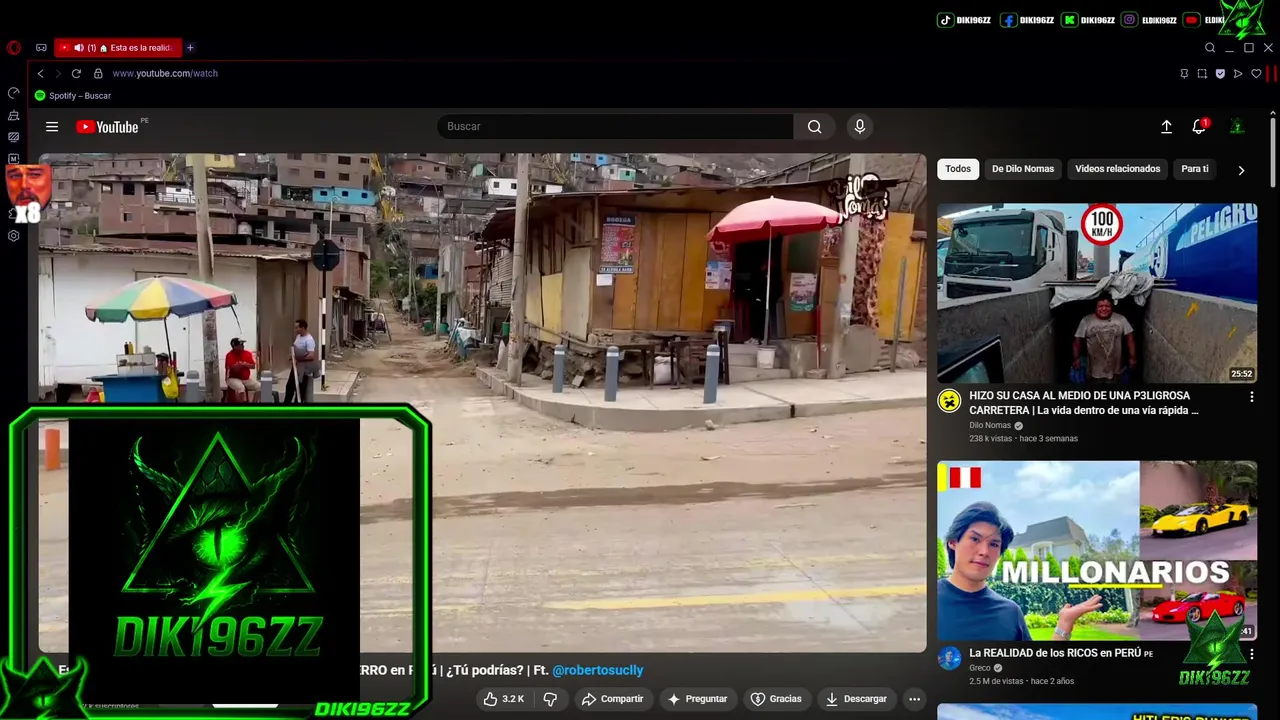View site security via the padlock icon
This screenshot has height=720, width=1280.
pyautogui.click(x=98, y=73)
